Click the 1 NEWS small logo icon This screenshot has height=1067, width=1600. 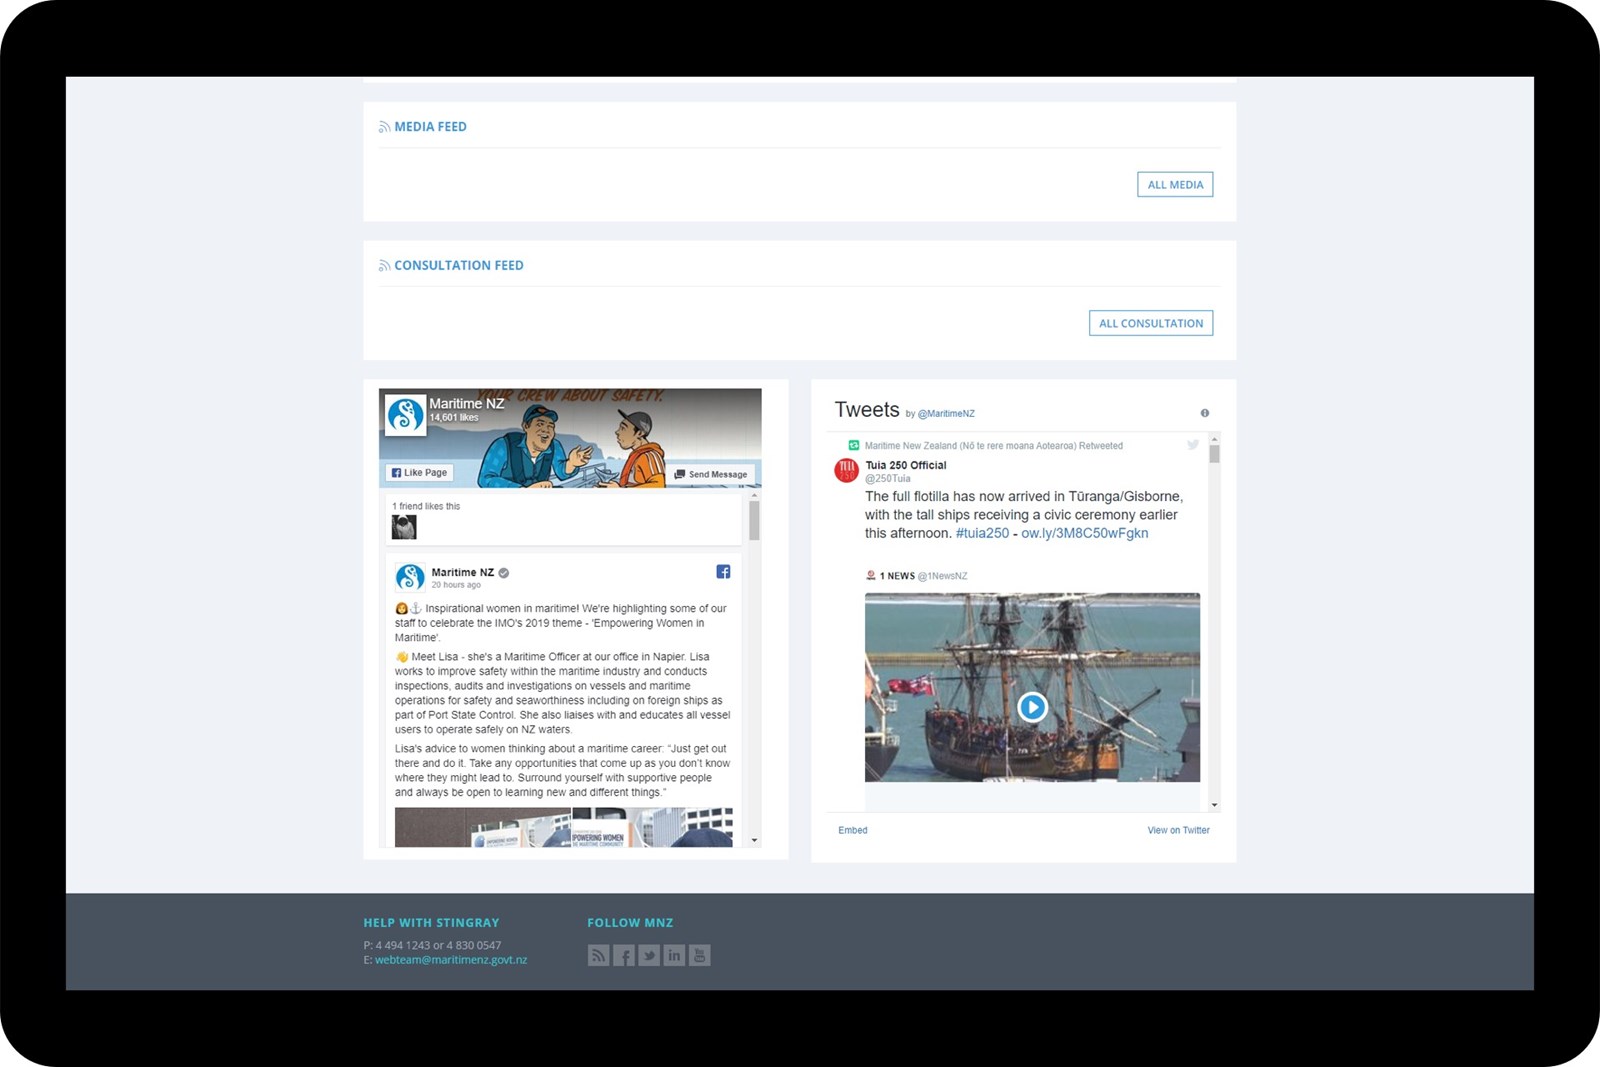point(871,576)
